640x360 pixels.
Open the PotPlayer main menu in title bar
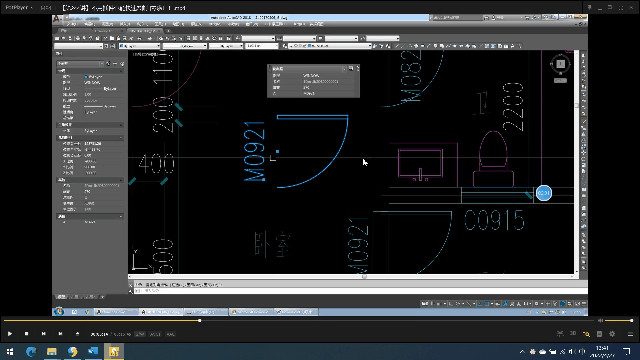pyautogui.click(x=19, y=8)
